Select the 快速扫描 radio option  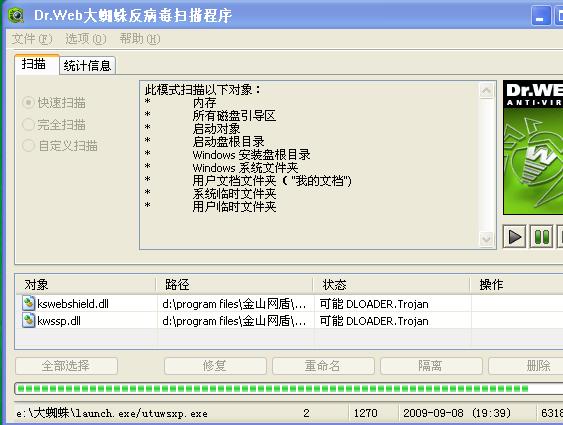[x=54, y=103]
